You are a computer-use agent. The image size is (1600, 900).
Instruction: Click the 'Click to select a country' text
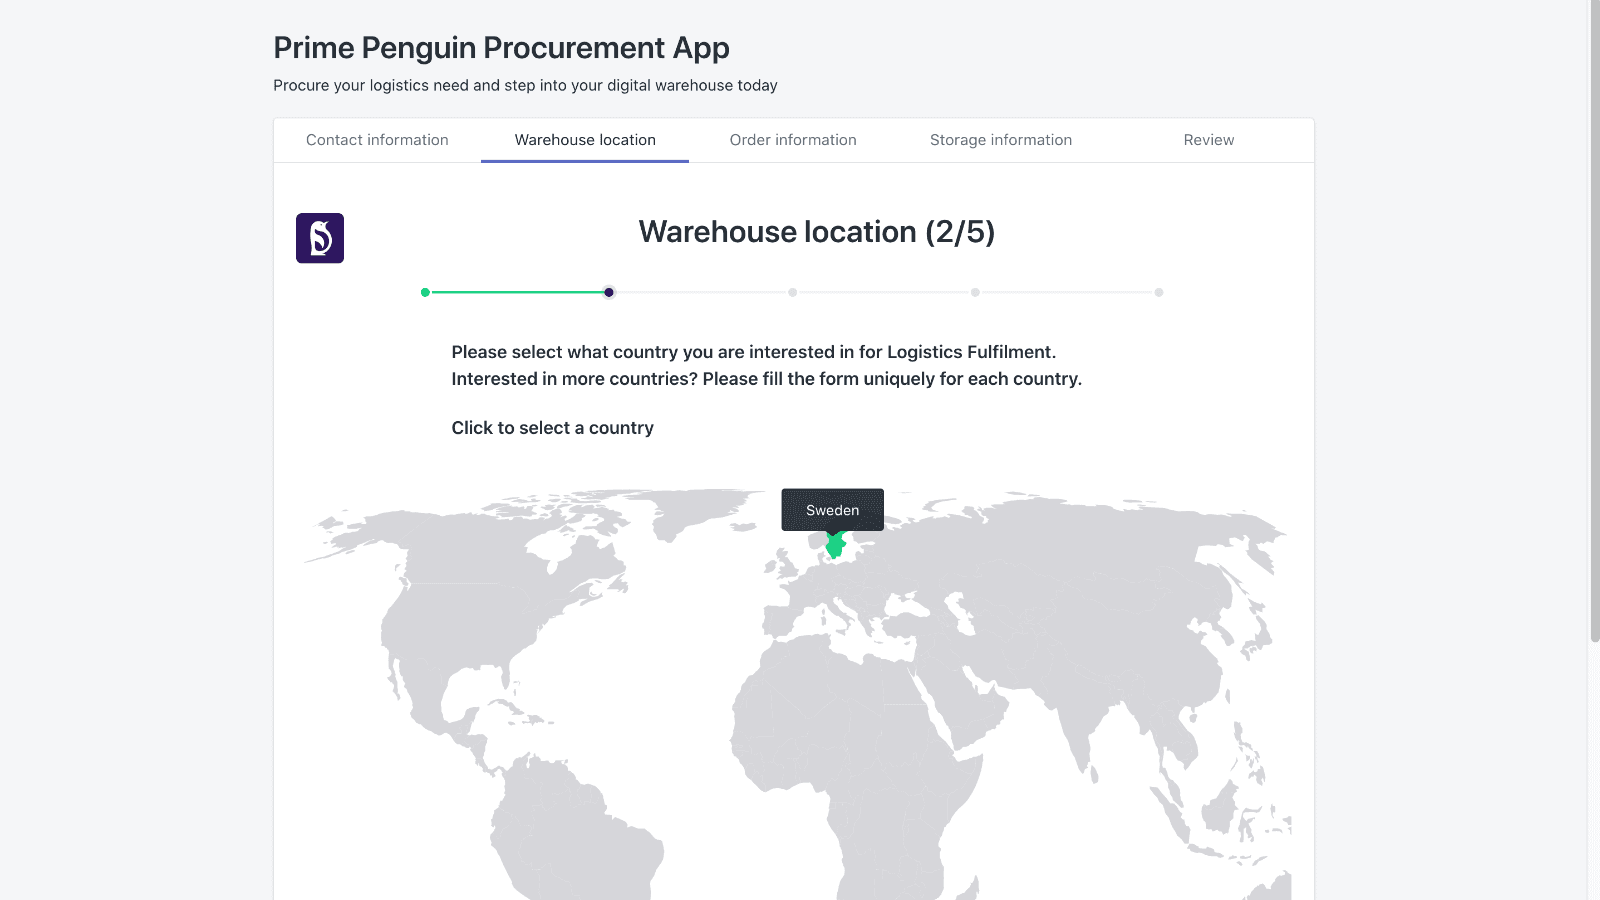pos(552,427)
